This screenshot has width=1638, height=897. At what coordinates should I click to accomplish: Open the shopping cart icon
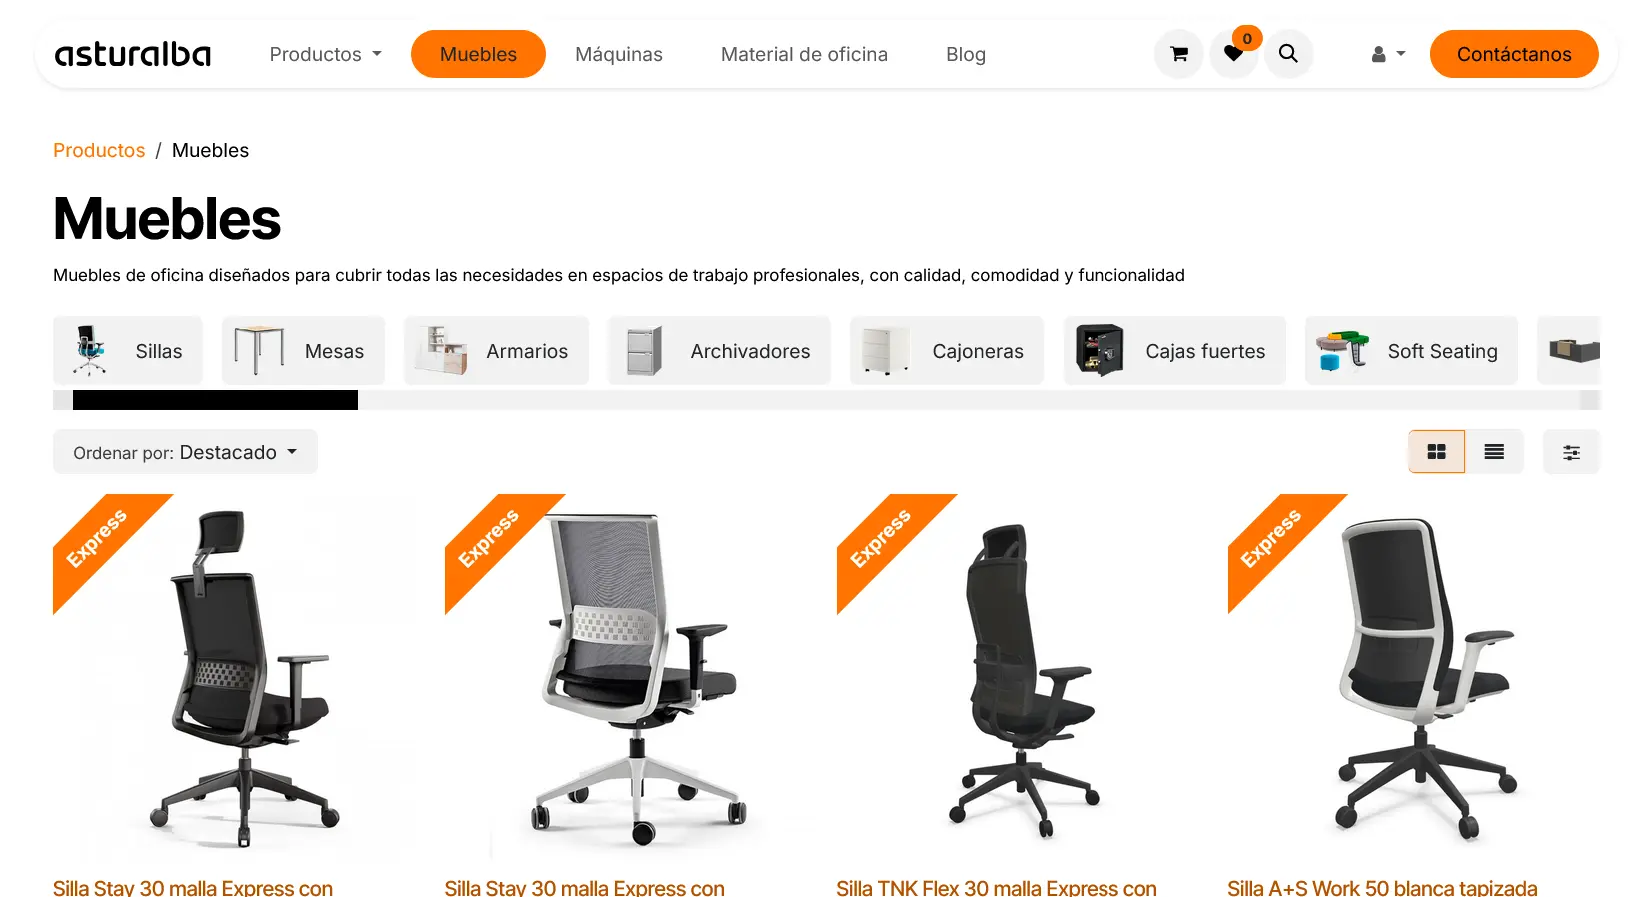pyautogui.click(x=1179, y=54)
